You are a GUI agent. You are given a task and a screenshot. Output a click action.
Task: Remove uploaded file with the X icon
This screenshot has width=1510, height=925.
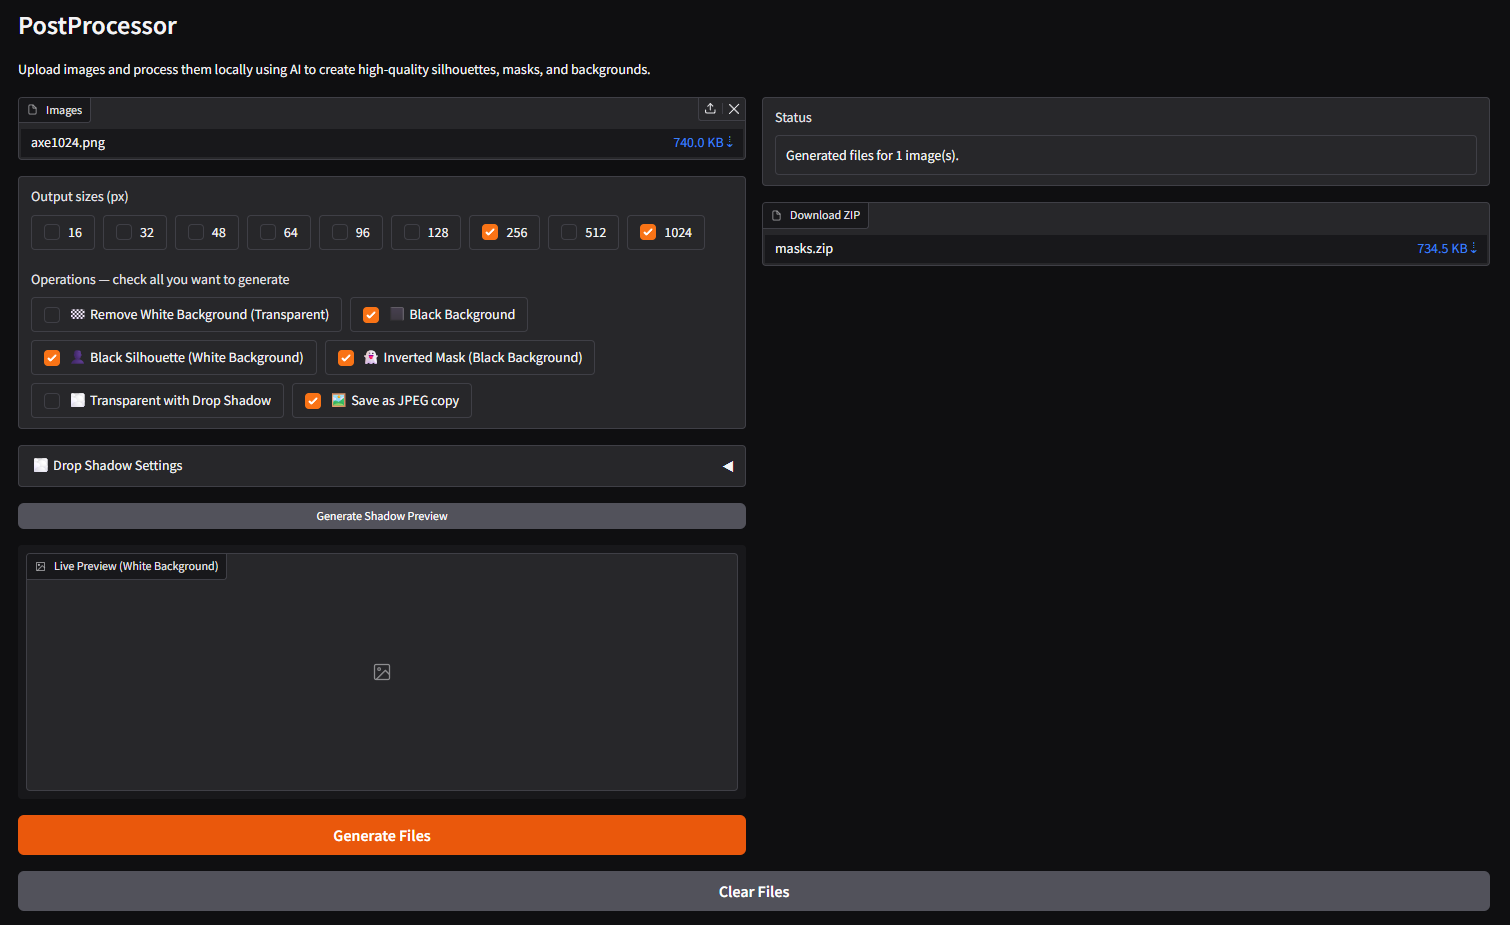point(734,109)
